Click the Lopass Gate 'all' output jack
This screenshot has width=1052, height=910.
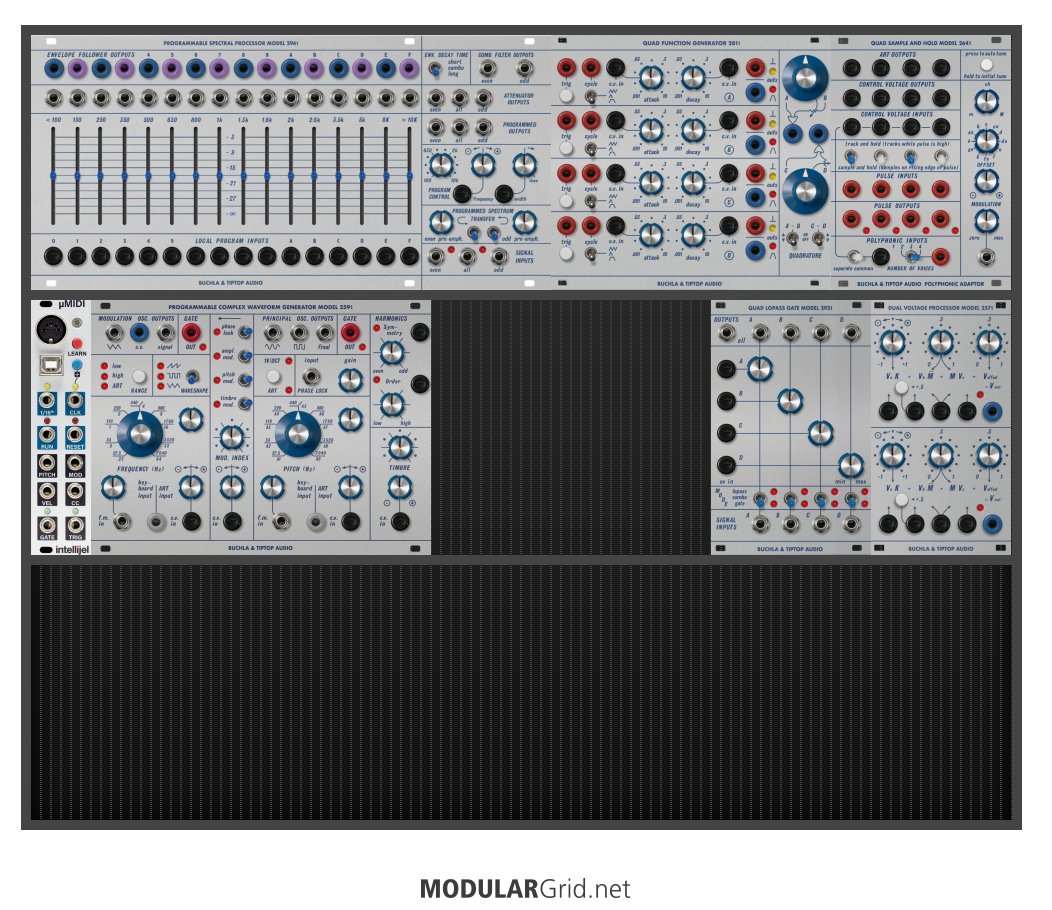(725, 332)
